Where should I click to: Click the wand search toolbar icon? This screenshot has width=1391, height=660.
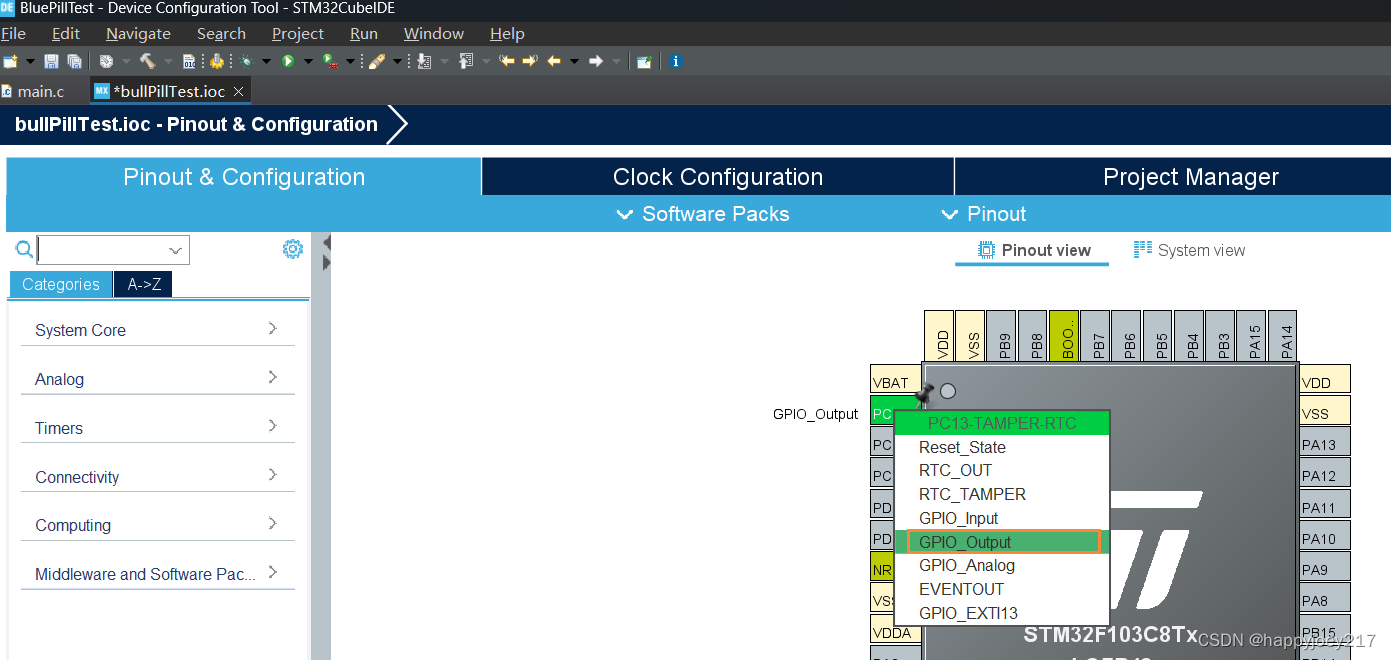point(376,61)
